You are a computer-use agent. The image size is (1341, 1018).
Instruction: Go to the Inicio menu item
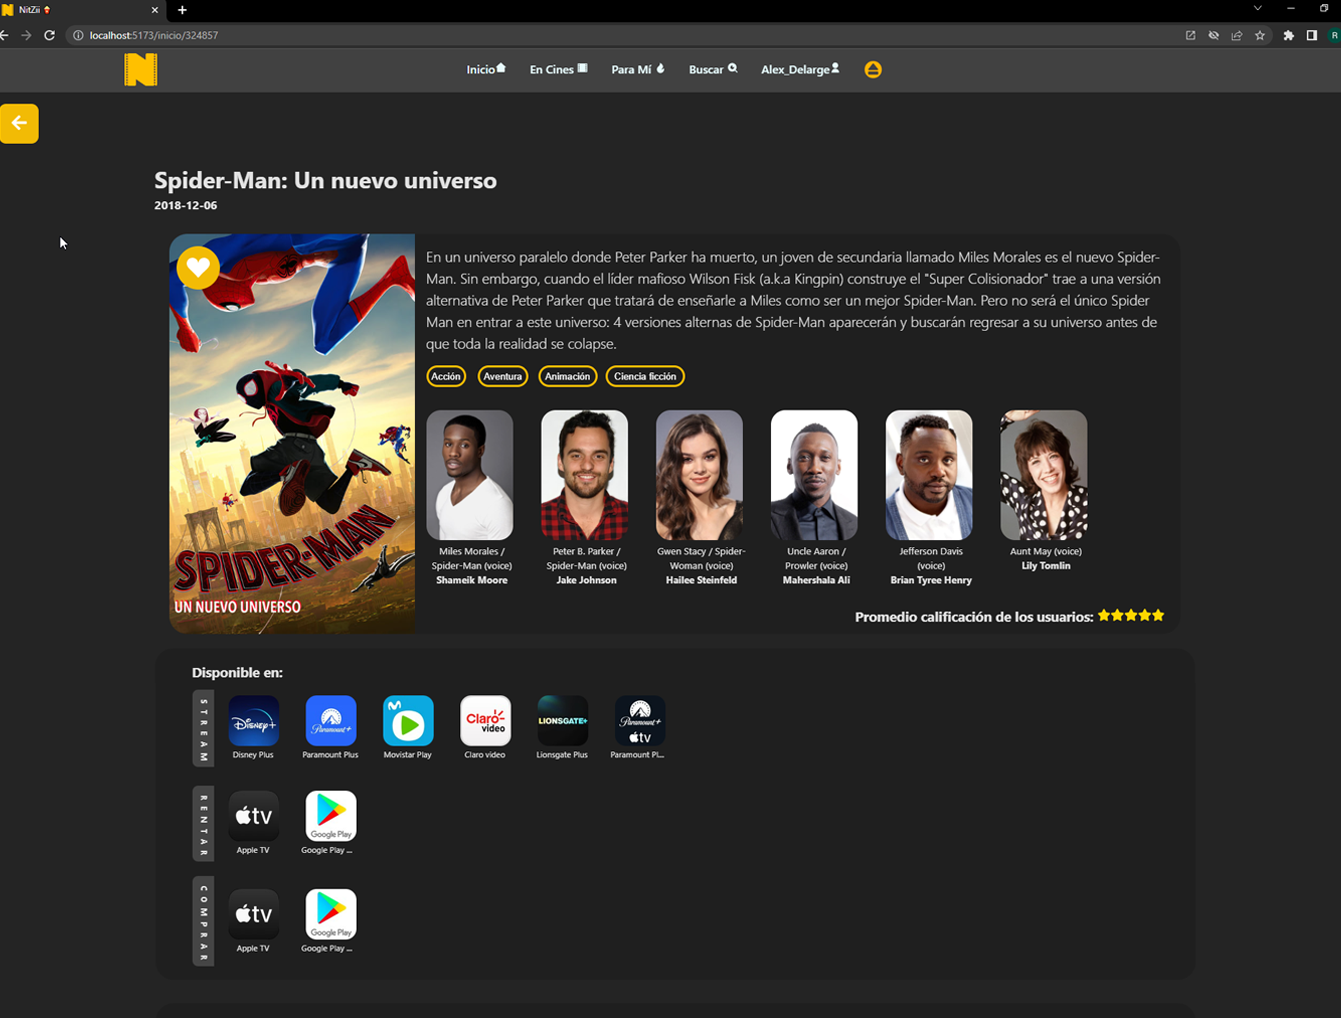485,69
